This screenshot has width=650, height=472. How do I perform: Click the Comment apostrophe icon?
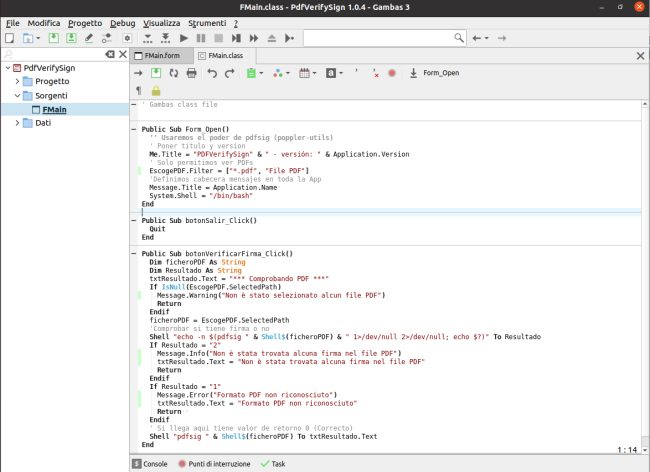pos(357,72)
